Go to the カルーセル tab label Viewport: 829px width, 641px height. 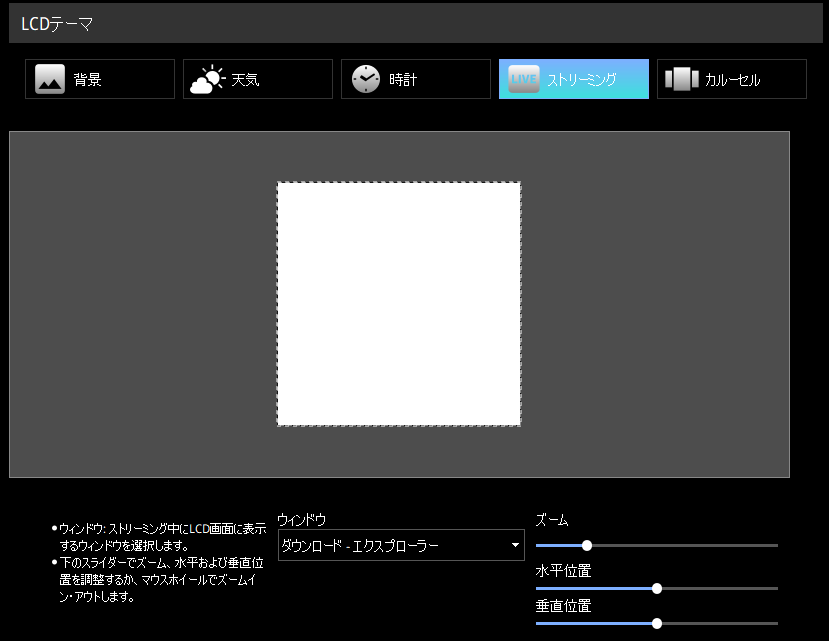(732, 80)
